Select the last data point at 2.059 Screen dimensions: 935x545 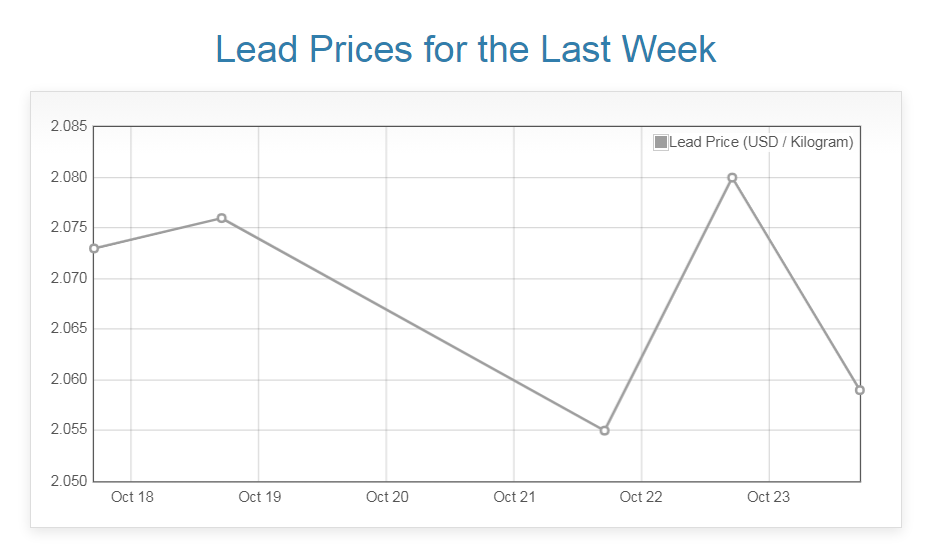coord(859,390)
